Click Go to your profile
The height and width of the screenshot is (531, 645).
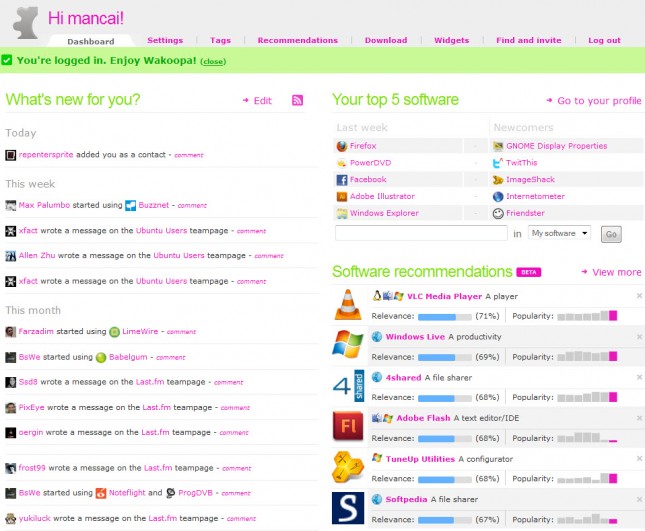pyautogui.click(x=599, y=101)
